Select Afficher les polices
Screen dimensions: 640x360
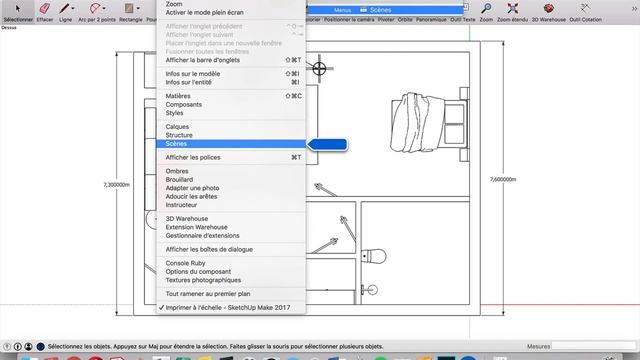pos(231,157)
